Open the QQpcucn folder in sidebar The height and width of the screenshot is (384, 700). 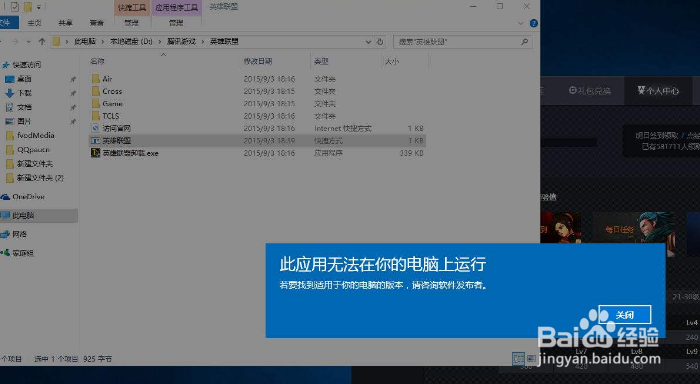click(28, 150)
